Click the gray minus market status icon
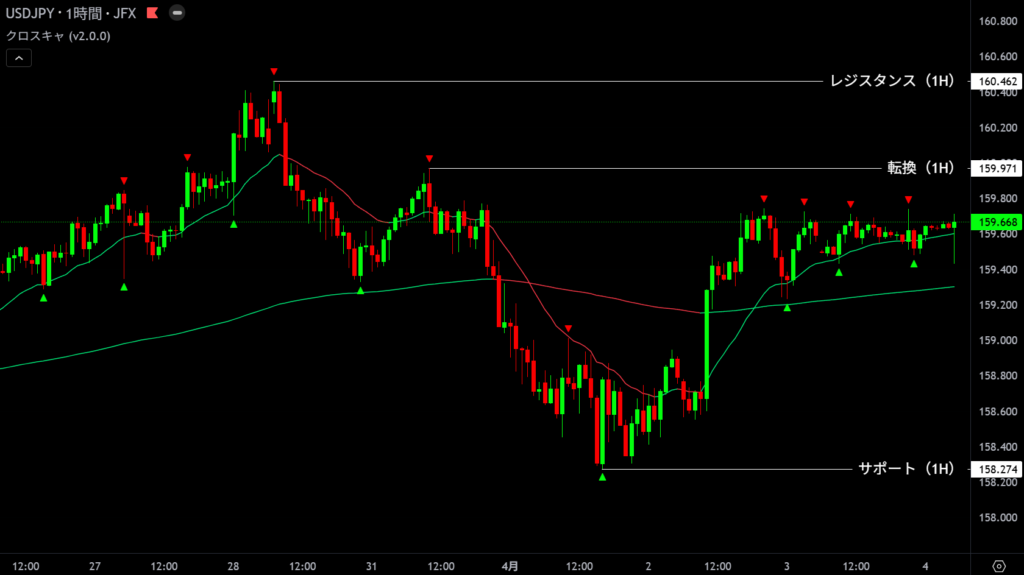This screenshot has width=1024, height=575. click(x=177, y=14)
